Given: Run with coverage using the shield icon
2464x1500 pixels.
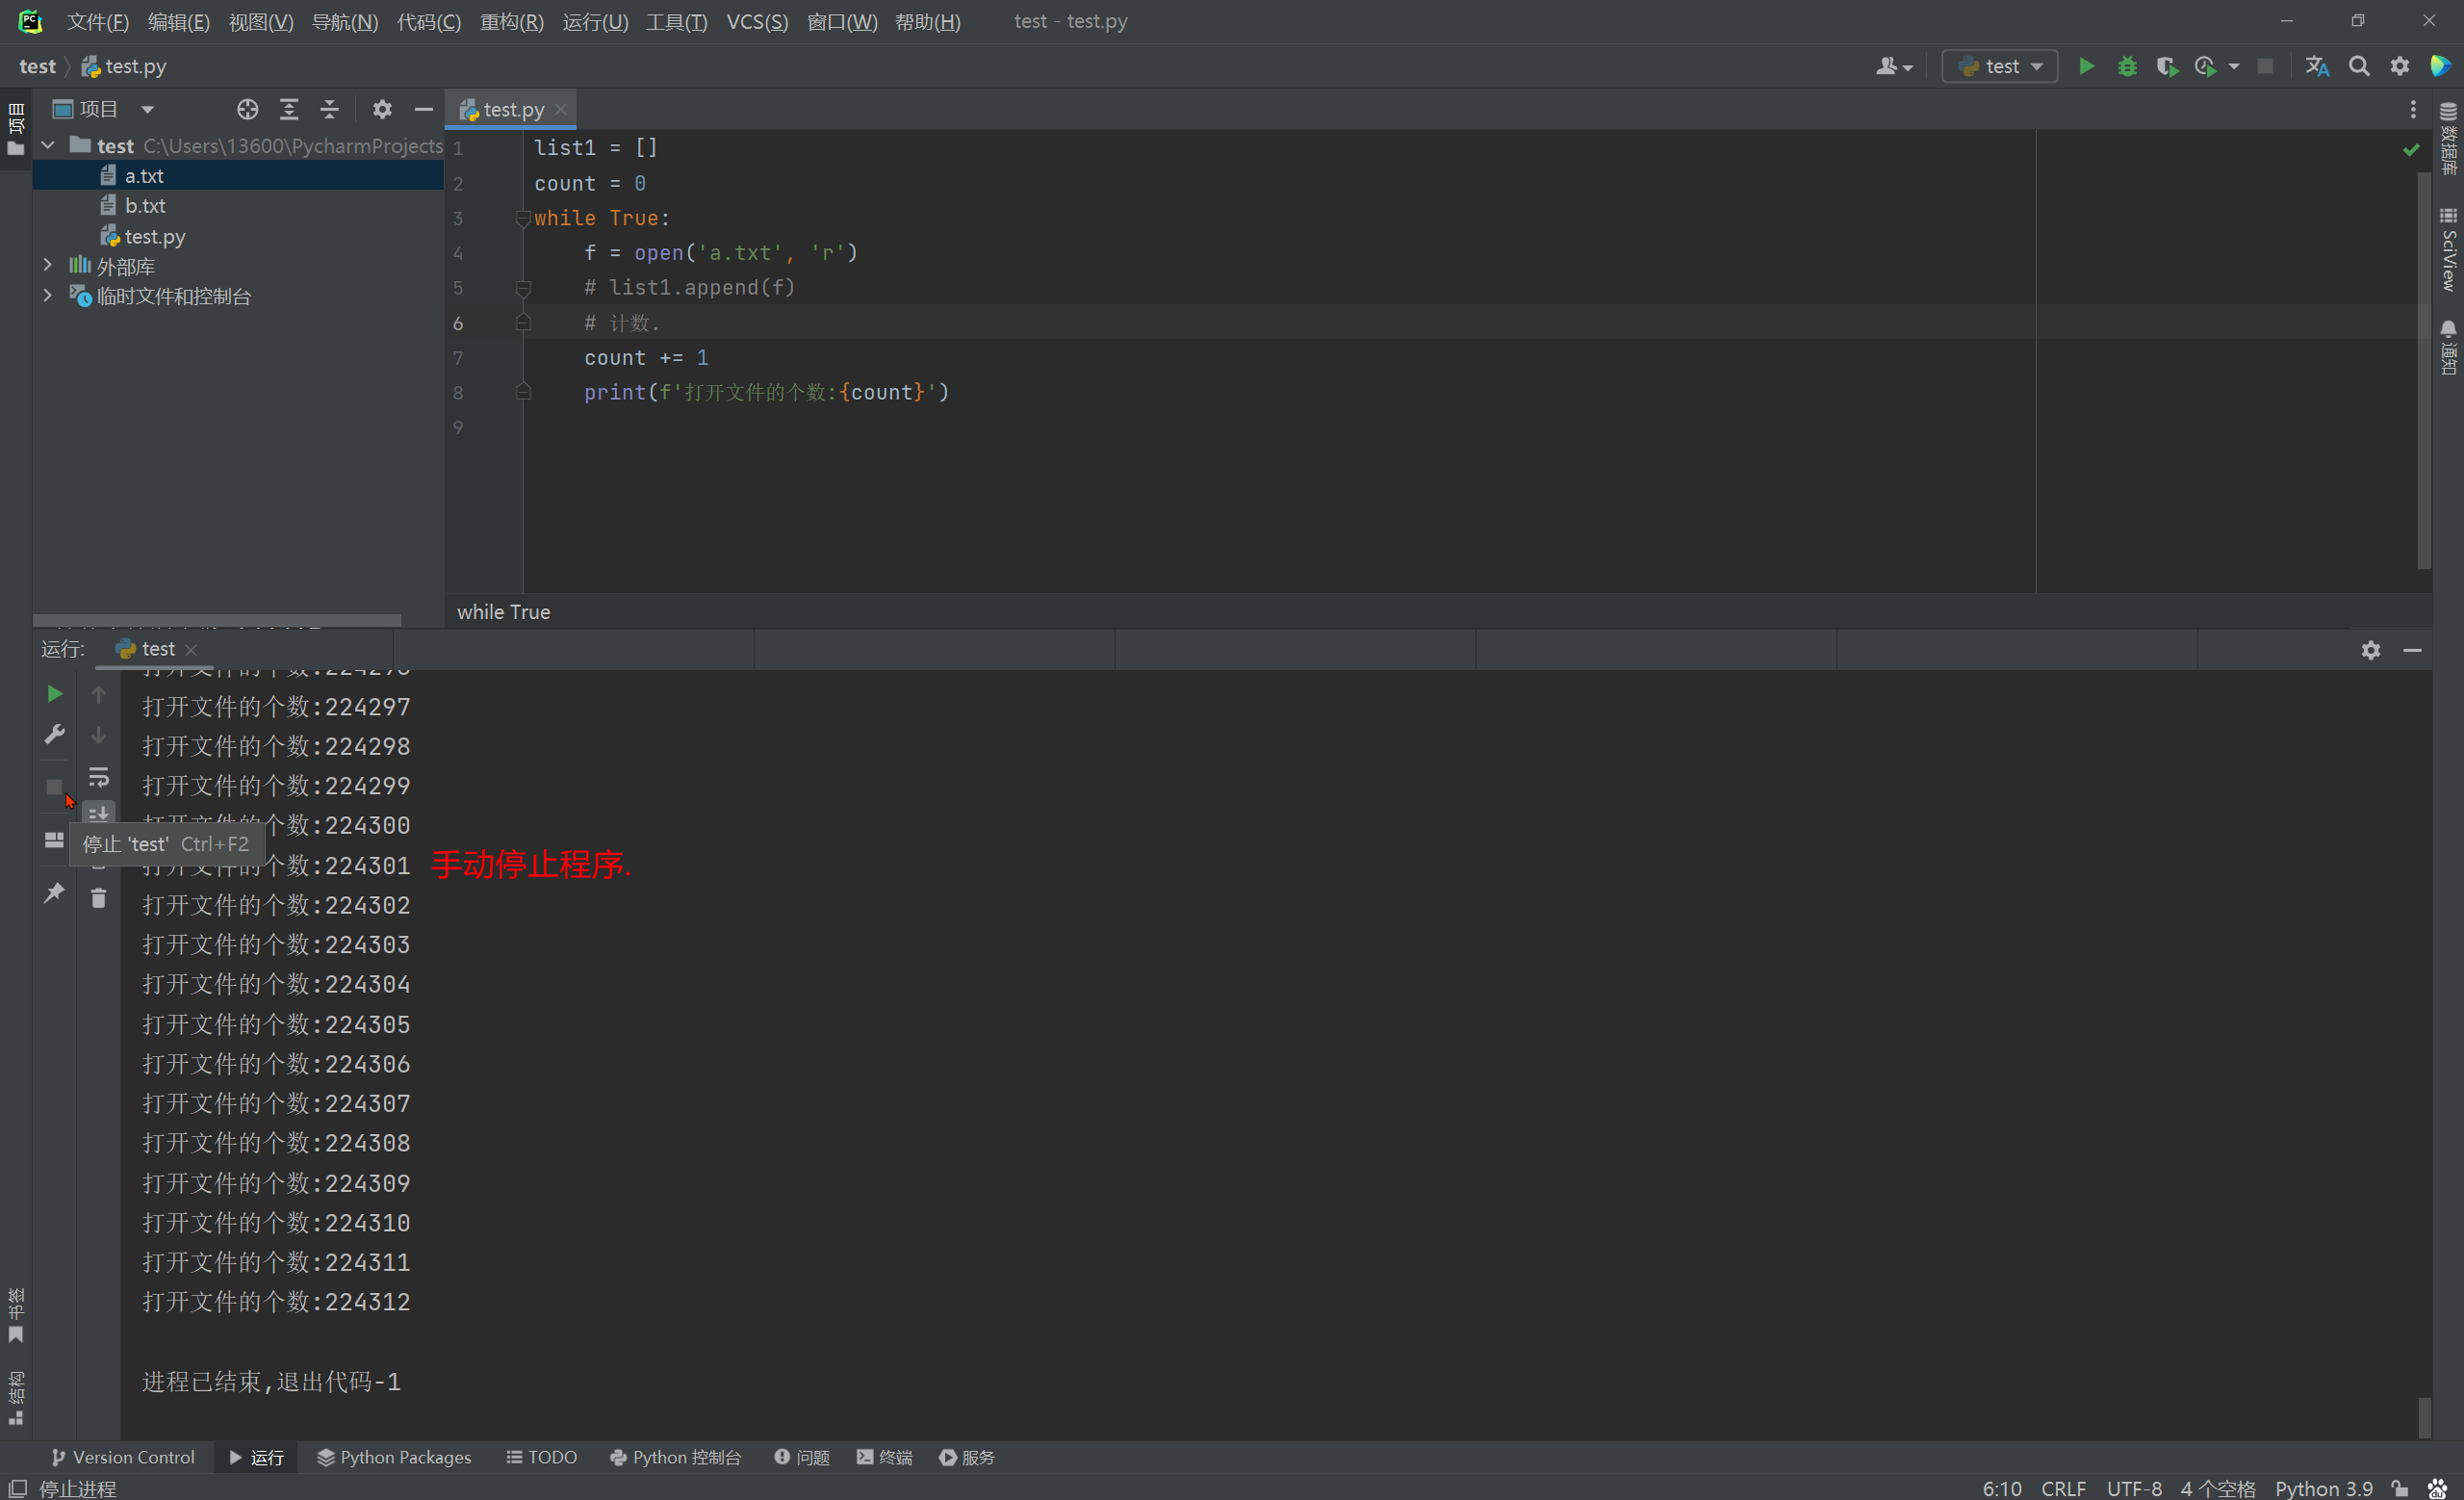Looking at the screenshot, I should click(x=2166, y=66).
